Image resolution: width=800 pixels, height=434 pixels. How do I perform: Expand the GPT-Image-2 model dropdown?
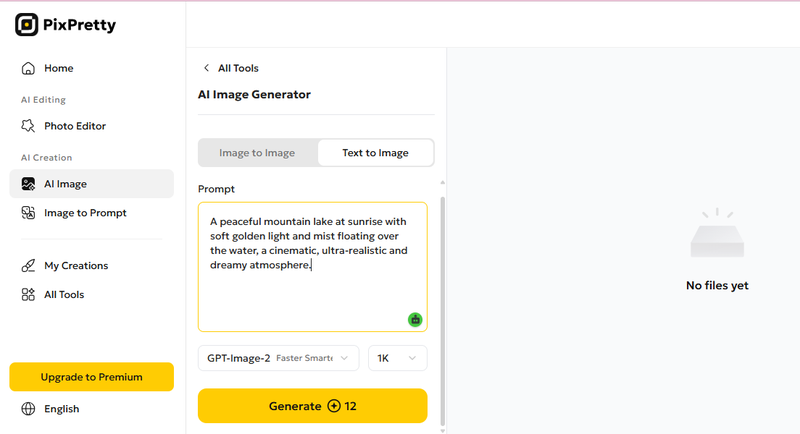(x=279, y=358)
